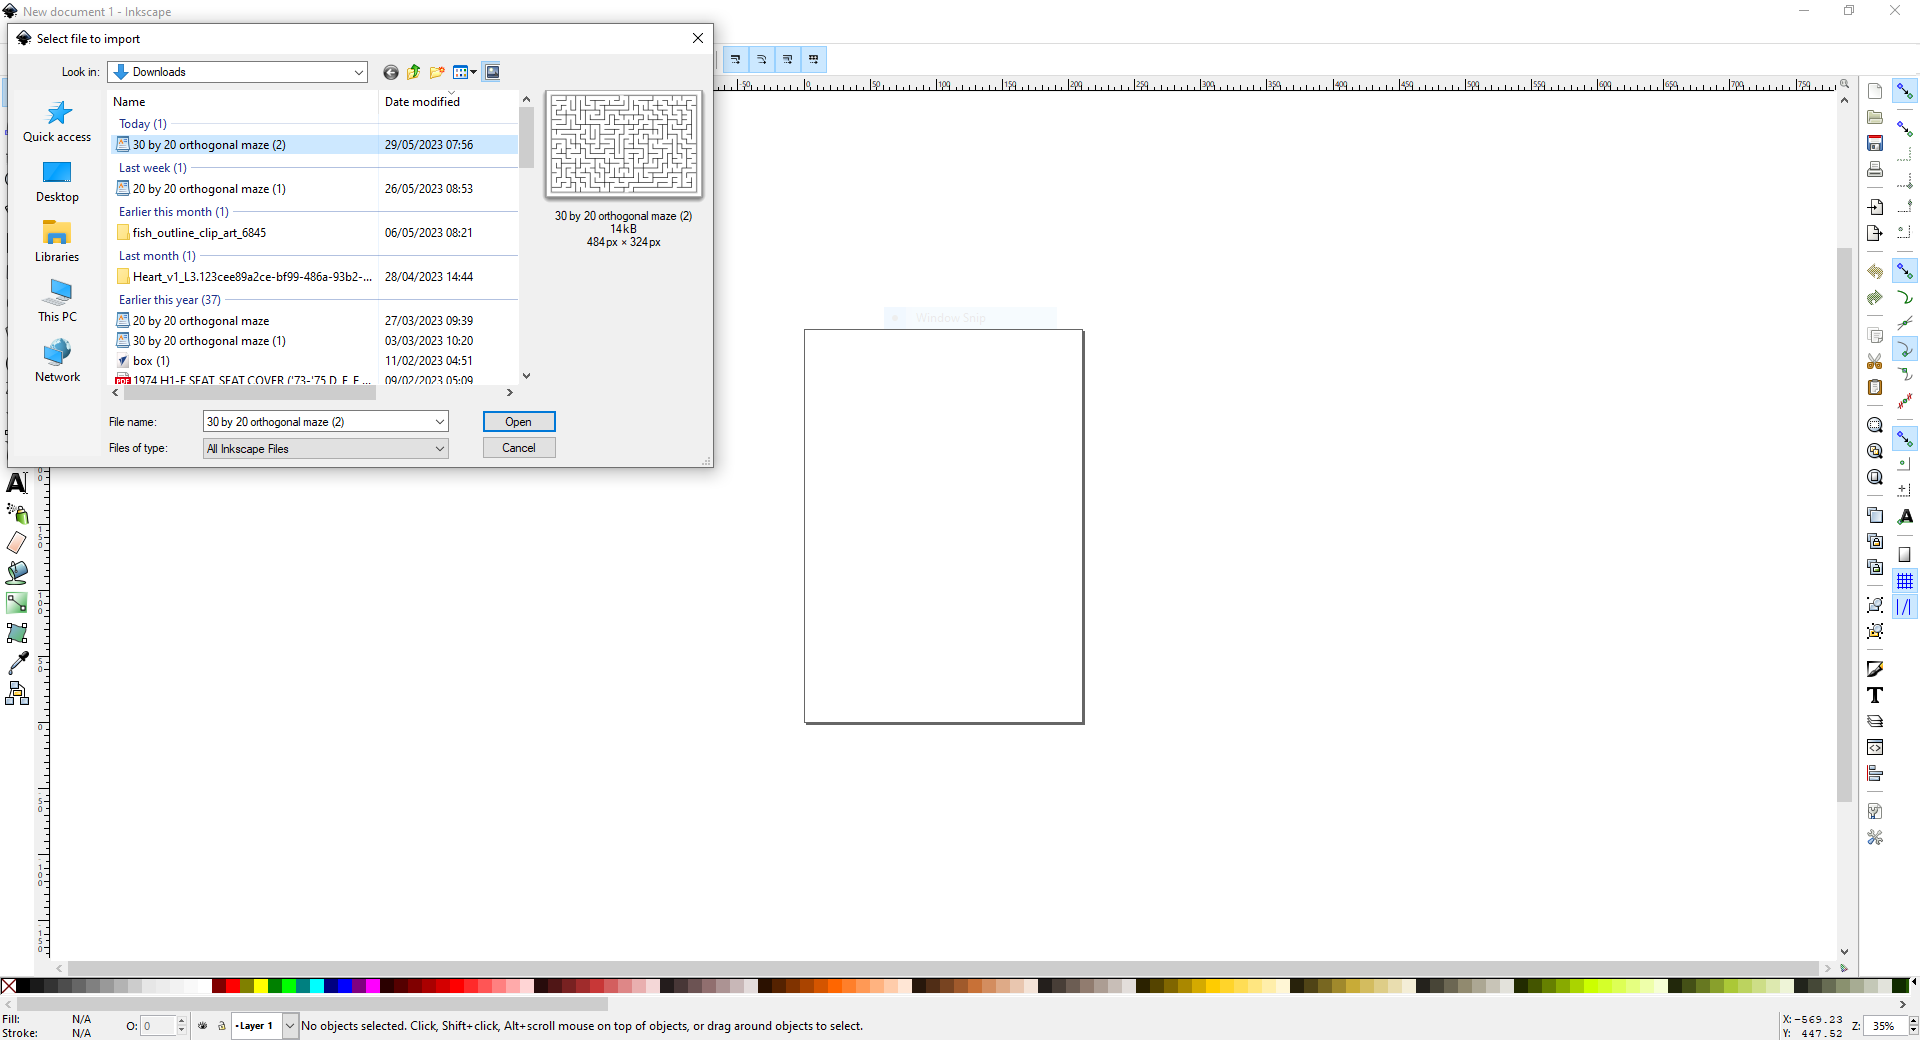Expand the File name dropdown

(x=439, y=422)
